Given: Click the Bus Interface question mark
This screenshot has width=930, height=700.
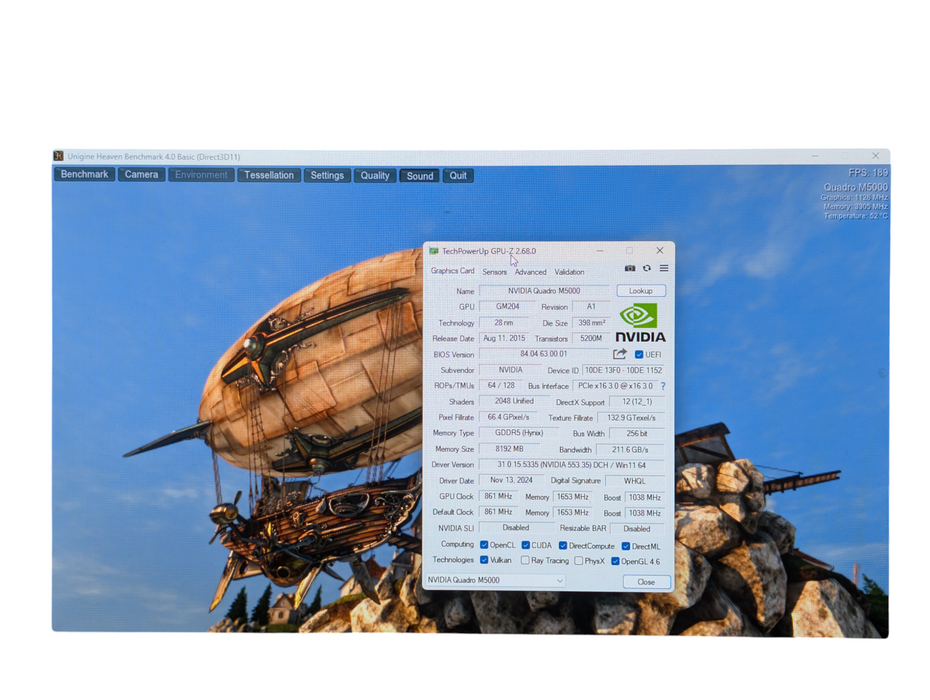Looking at the screenshot, I should click(x=663, y=386).
